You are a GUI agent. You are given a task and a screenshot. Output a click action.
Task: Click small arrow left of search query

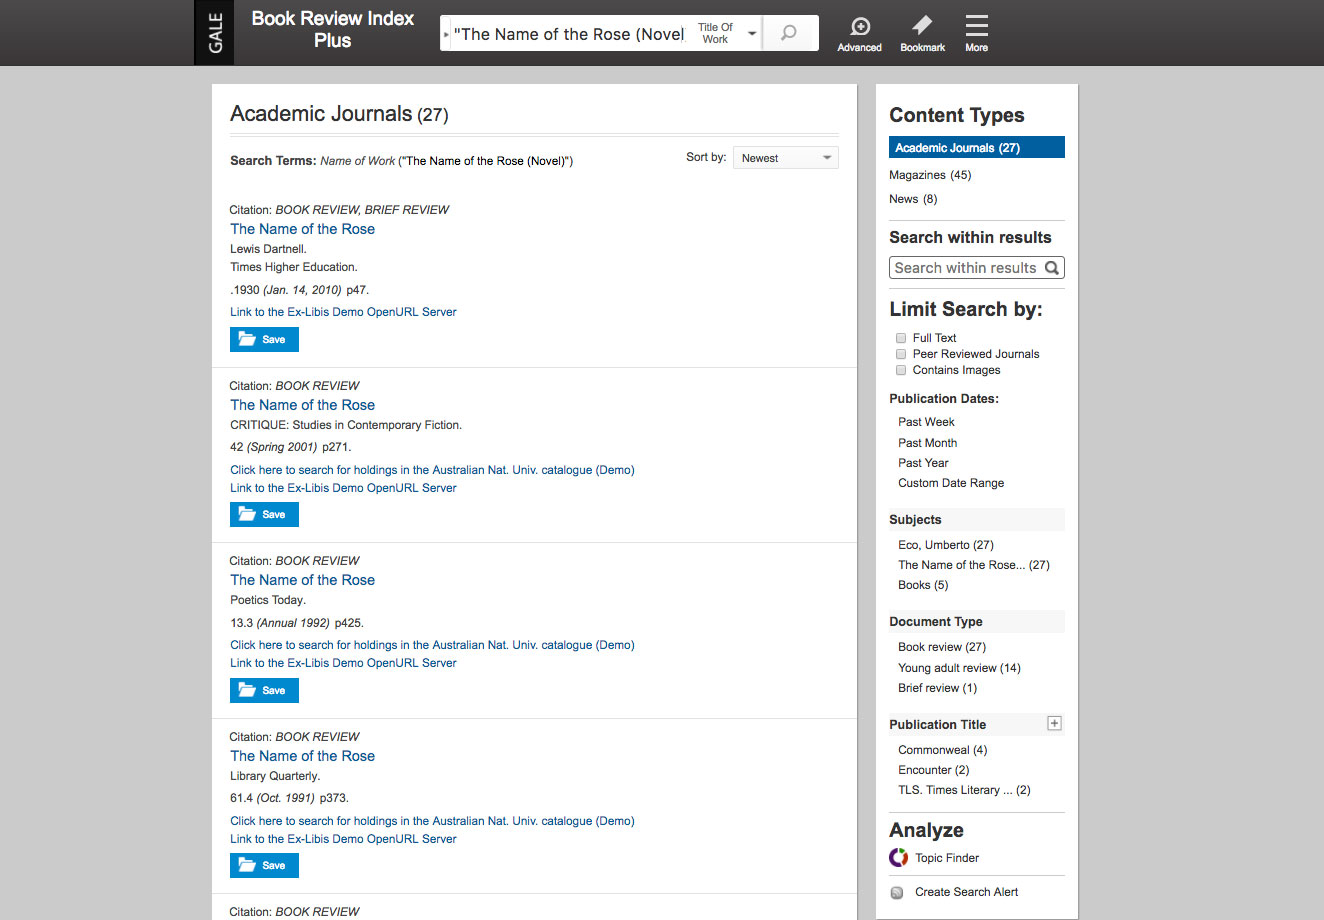[446, 34]
